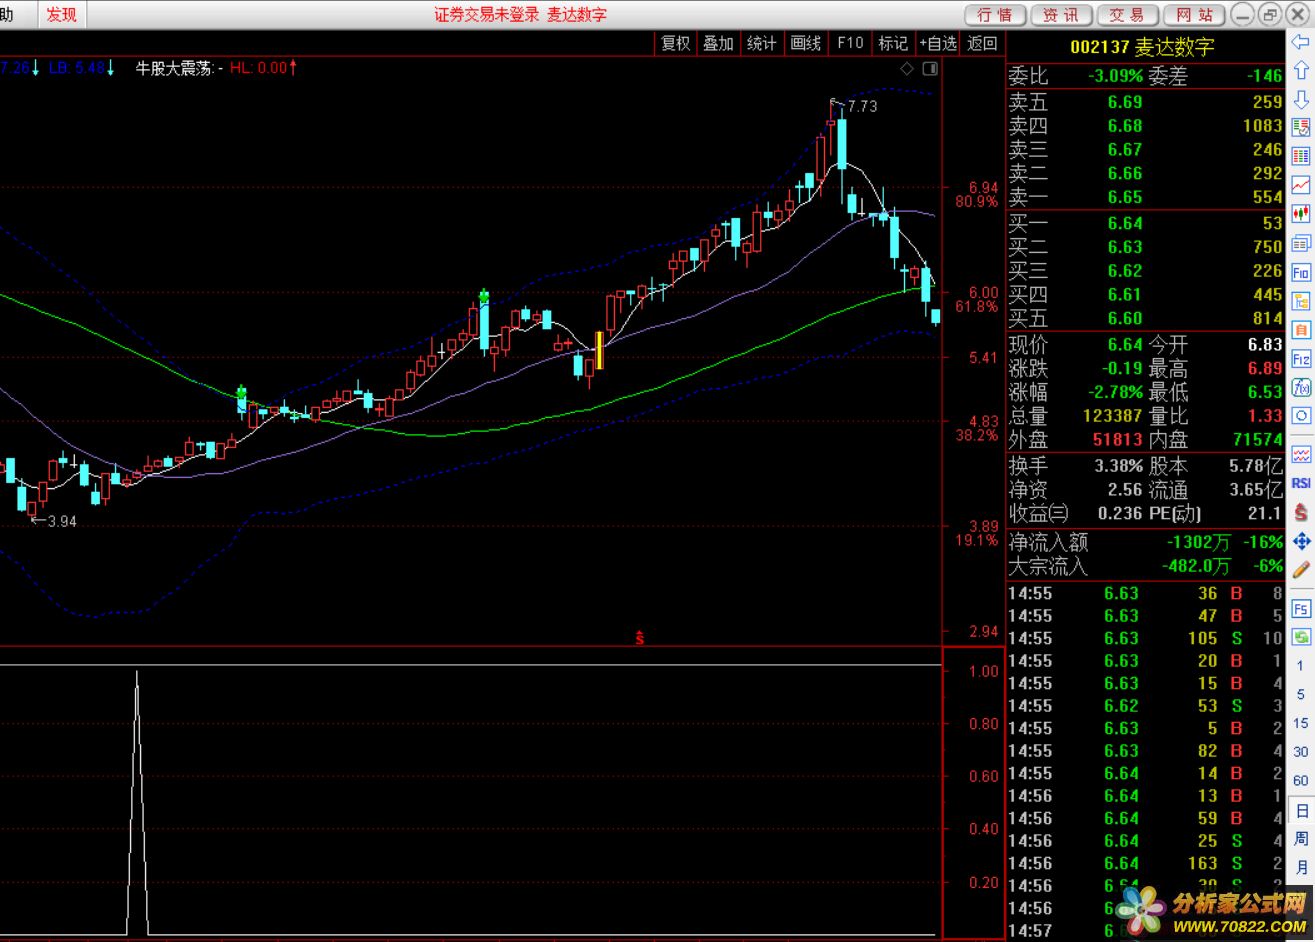Click the red $ marker below chart
This screenshot has width=1315, height=942.
640,638
